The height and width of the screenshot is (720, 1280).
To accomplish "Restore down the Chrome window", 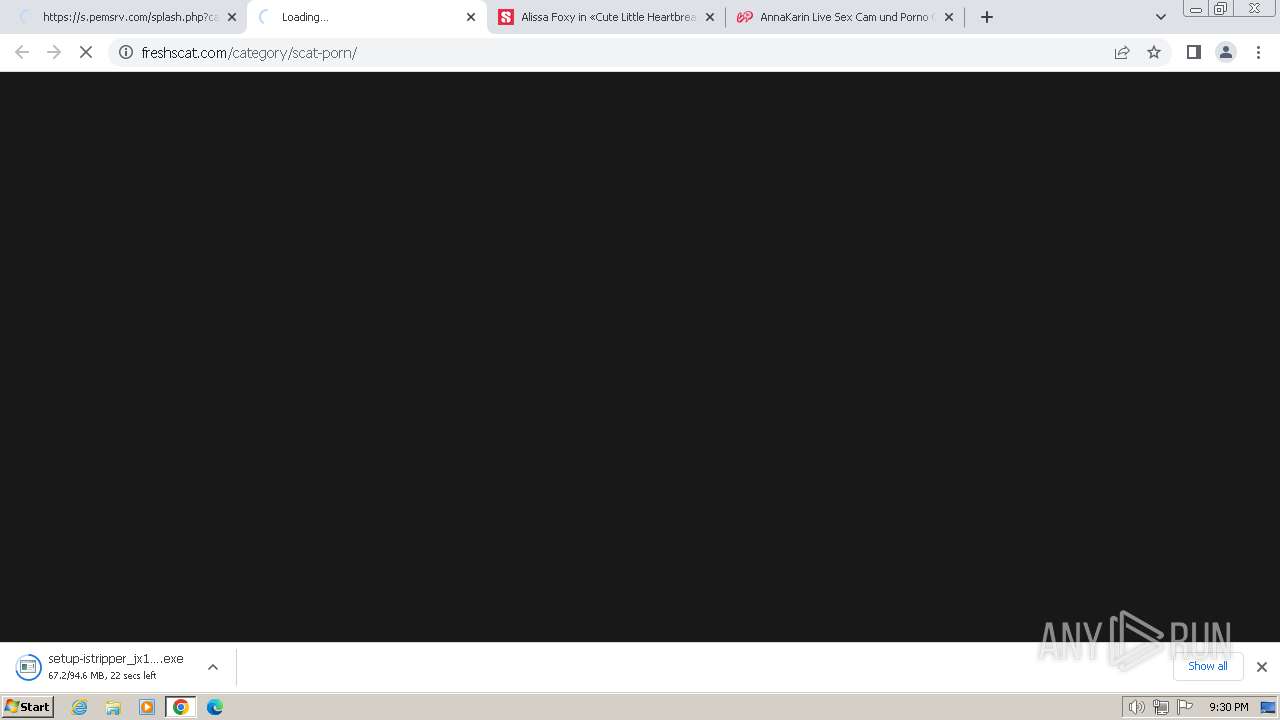I will [x=1221, y=9].
